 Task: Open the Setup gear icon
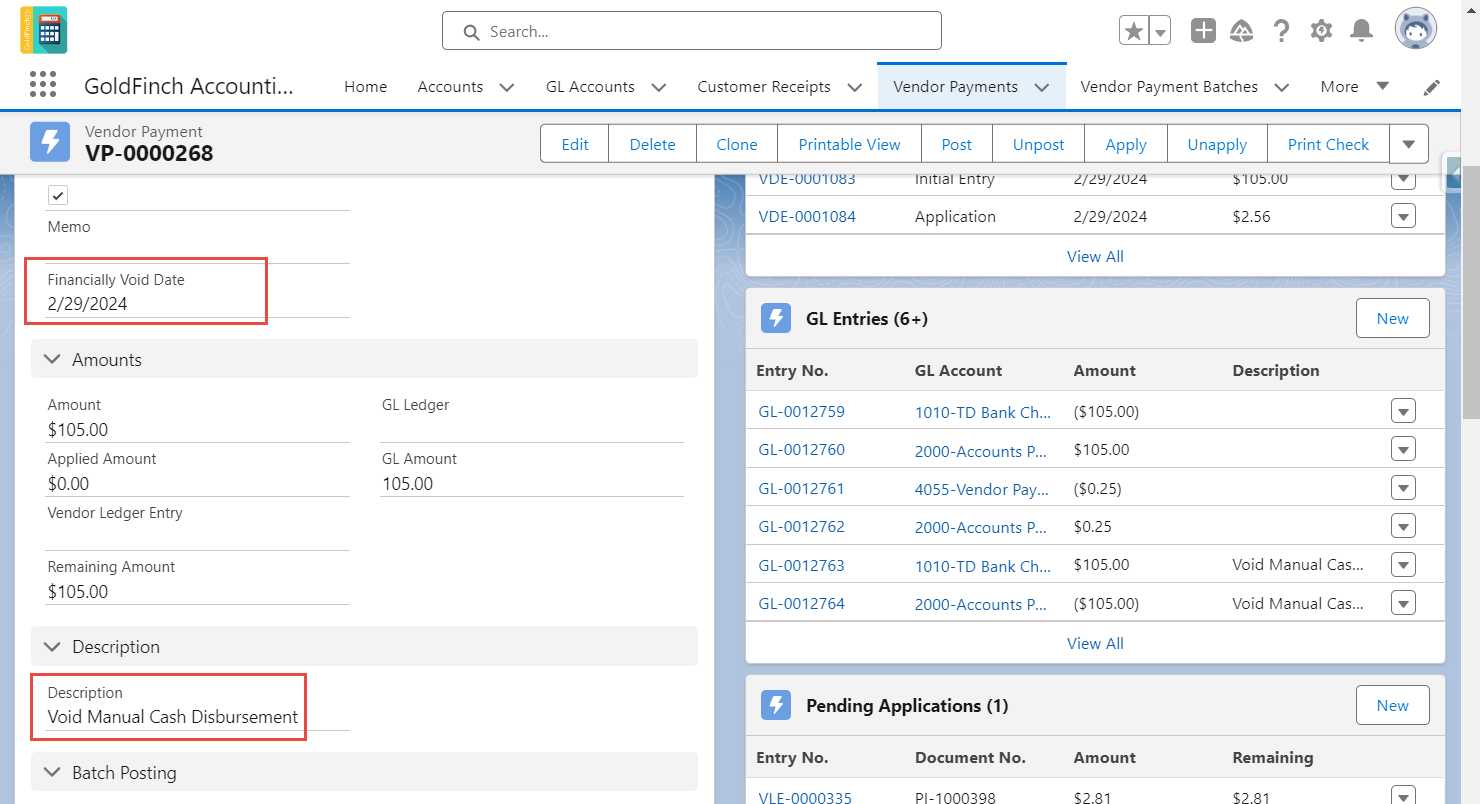(1321, 31)
